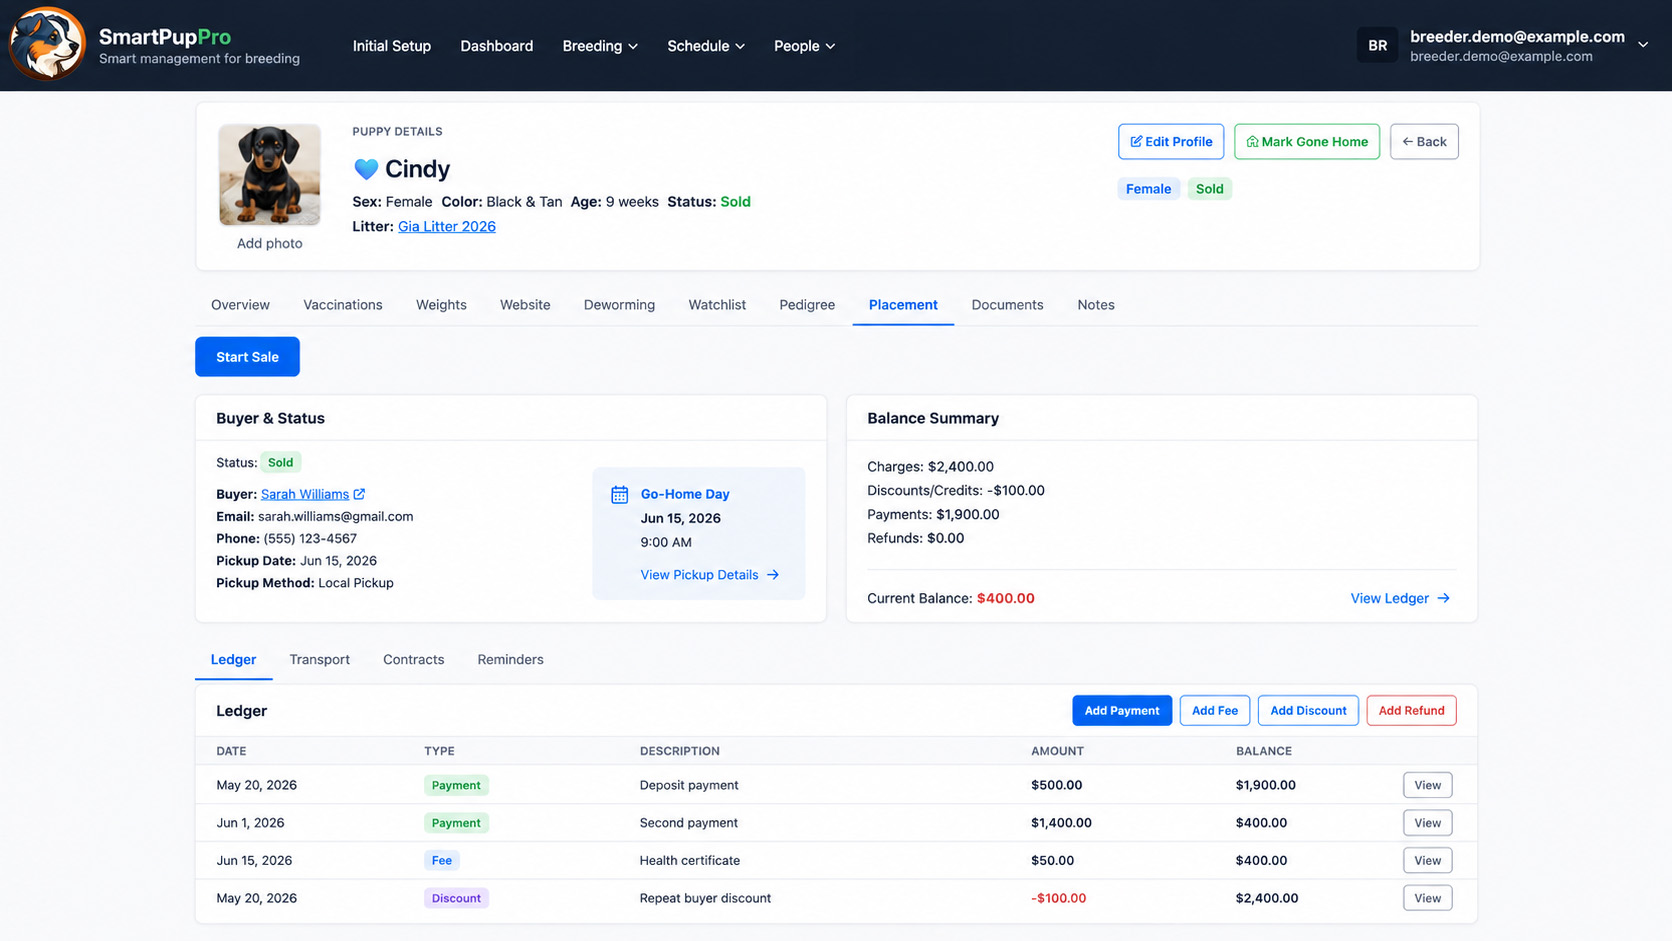Open the Weights tab
This screenshot has height=941, width=1672.
coord(441,305)
